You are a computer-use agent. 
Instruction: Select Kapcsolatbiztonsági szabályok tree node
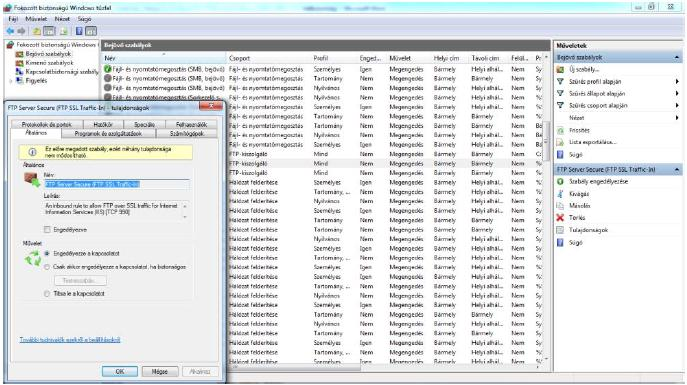pos(62,72)
